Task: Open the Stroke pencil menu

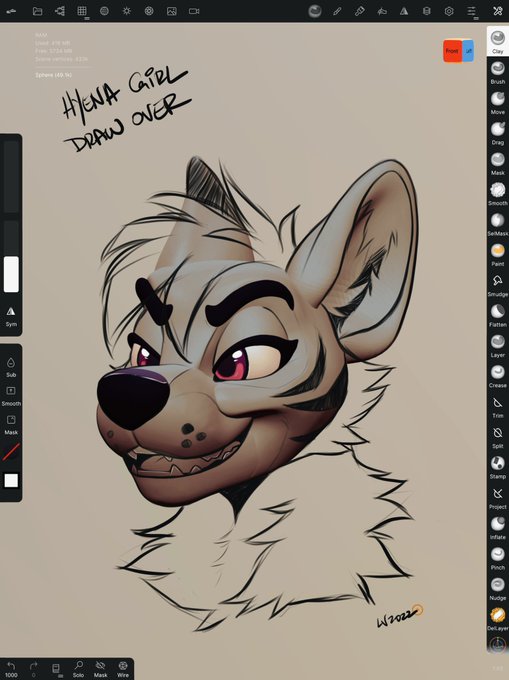Action: [x=337, y=11]
